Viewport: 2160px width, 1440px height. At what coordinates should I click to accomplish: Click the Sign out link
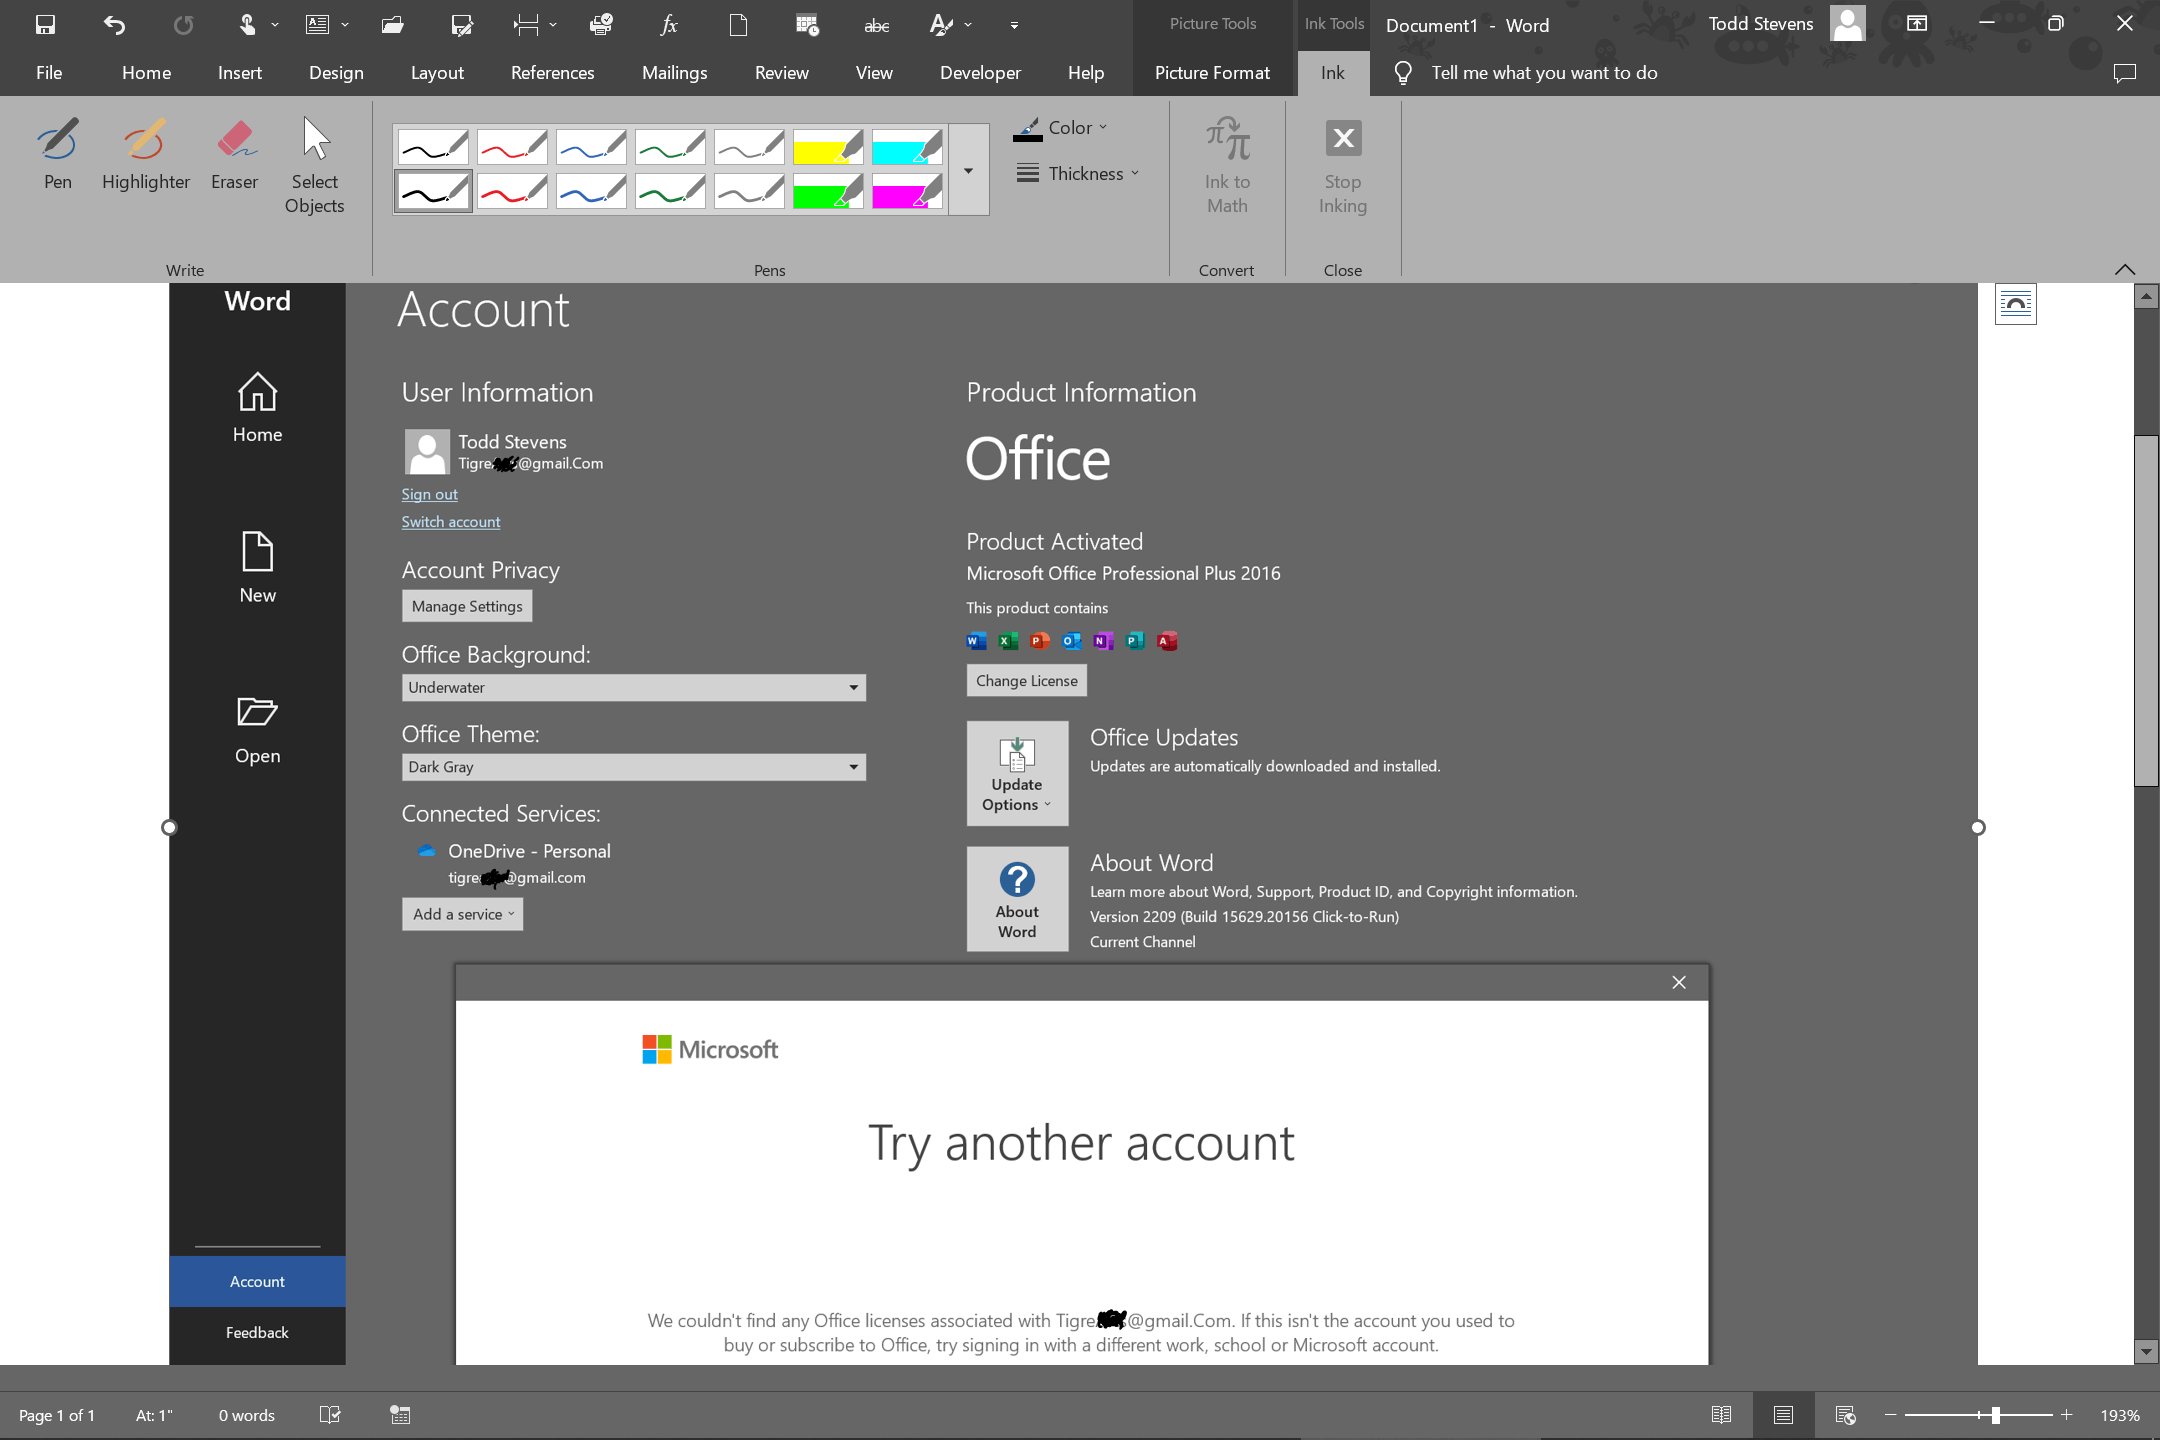[x=429, y=493]
